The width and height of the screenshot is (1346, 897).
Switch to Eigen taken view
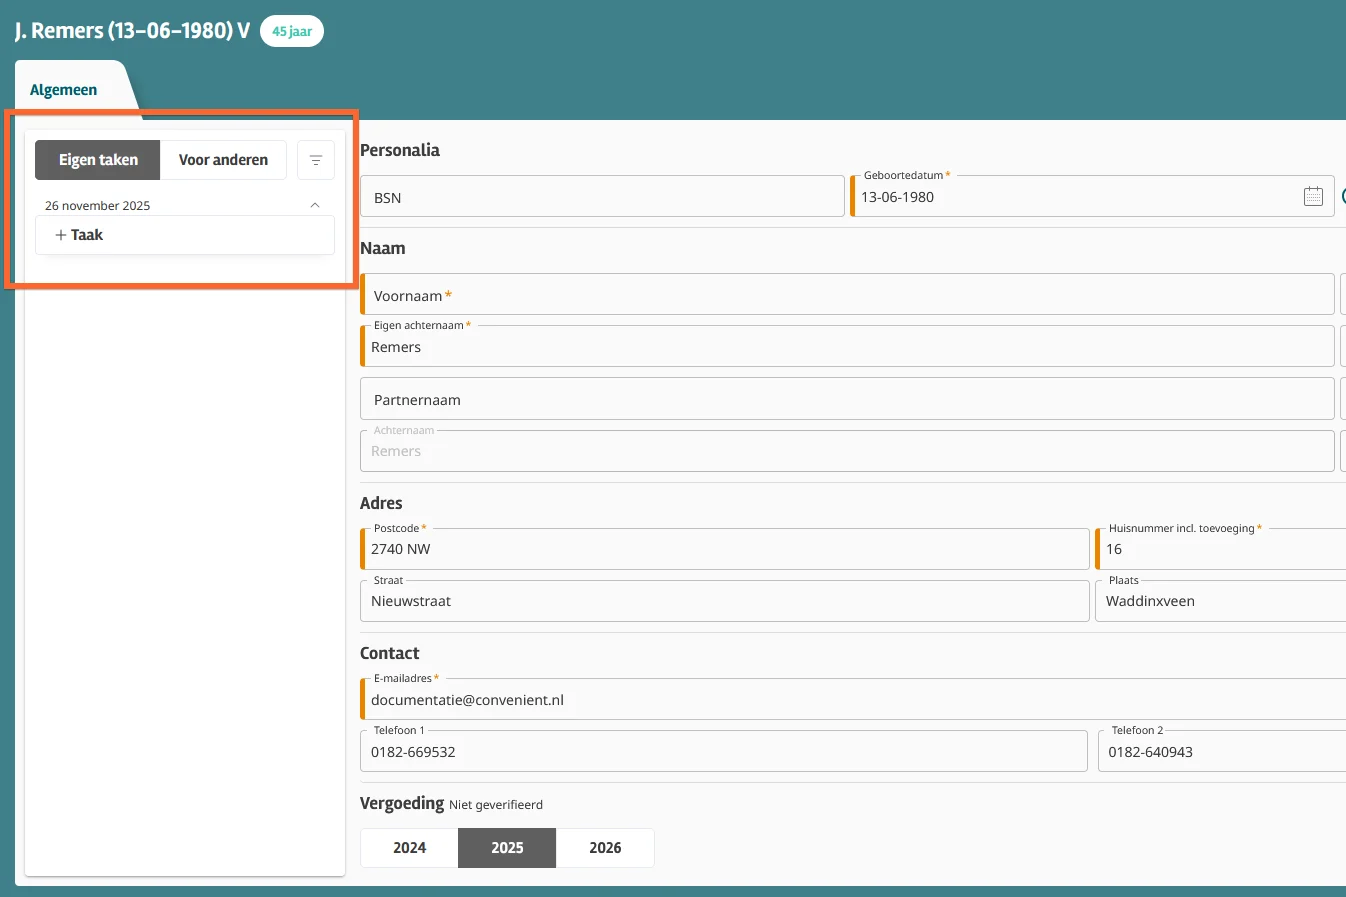click(98, 160)
